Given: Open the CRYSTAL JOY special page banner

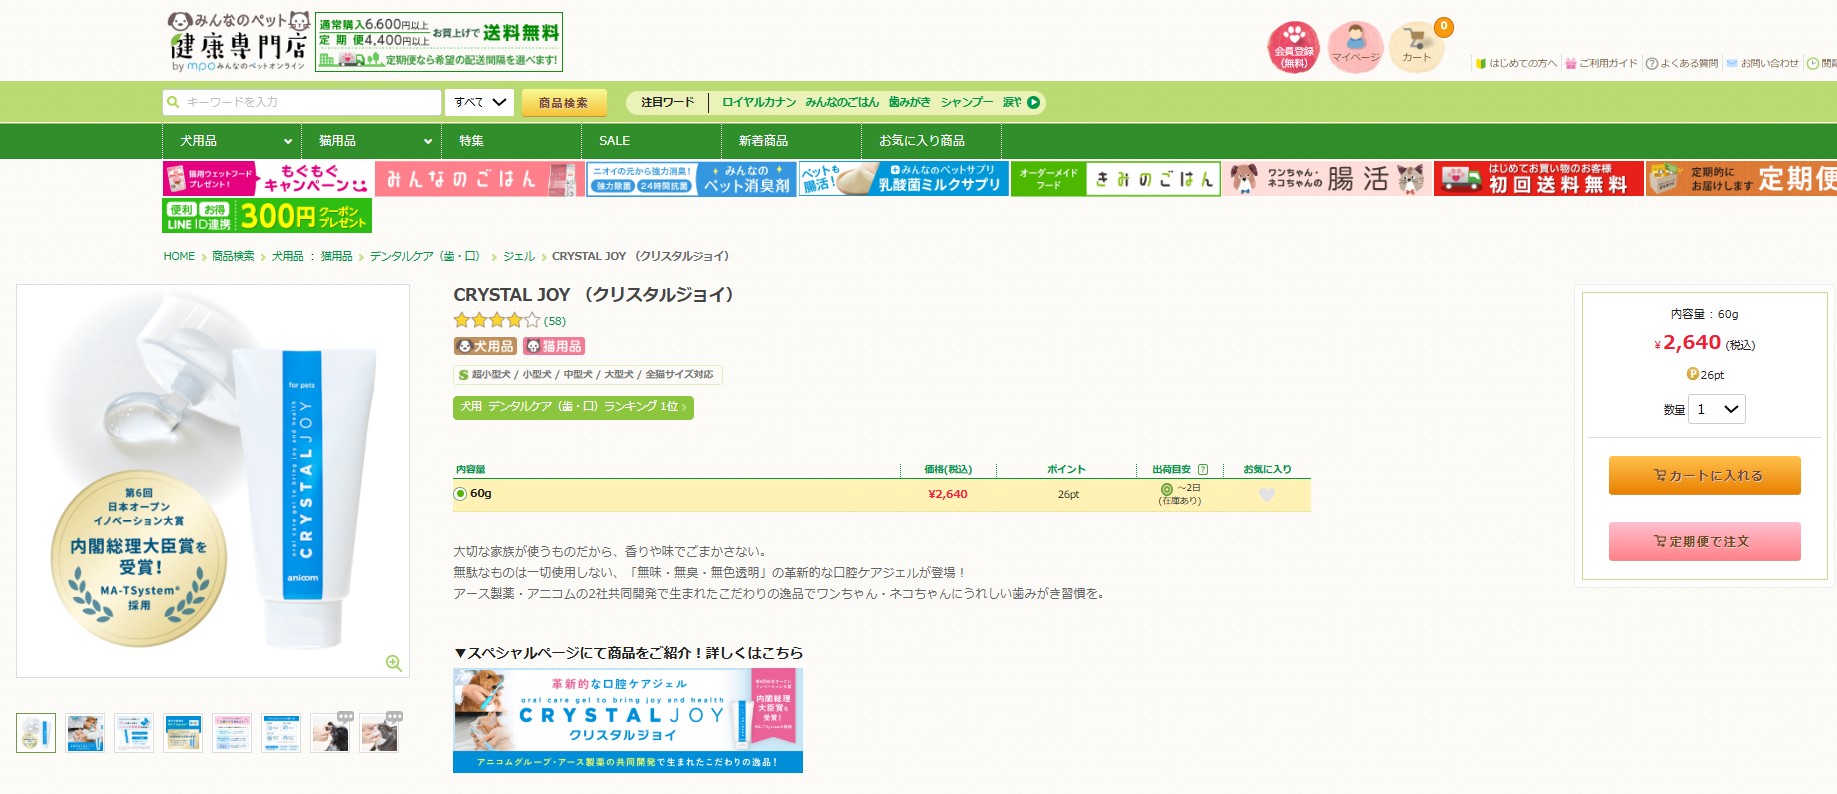Looking at the screenshot, I should coord(628,720).
